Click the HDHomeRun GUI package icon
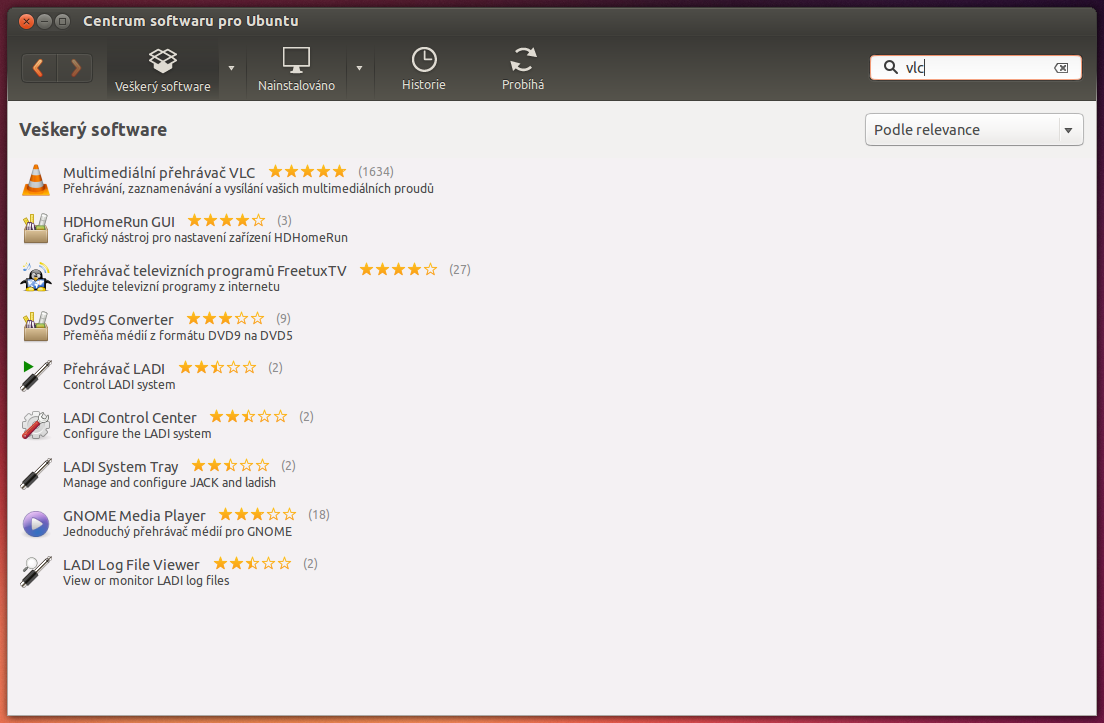Viewport: 1104px width, 723px height. (x=35, y=229)
